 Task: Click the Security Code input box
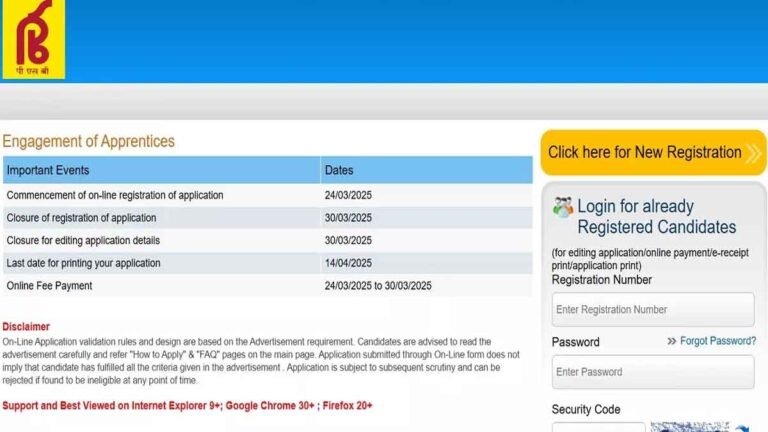(598, 427)
